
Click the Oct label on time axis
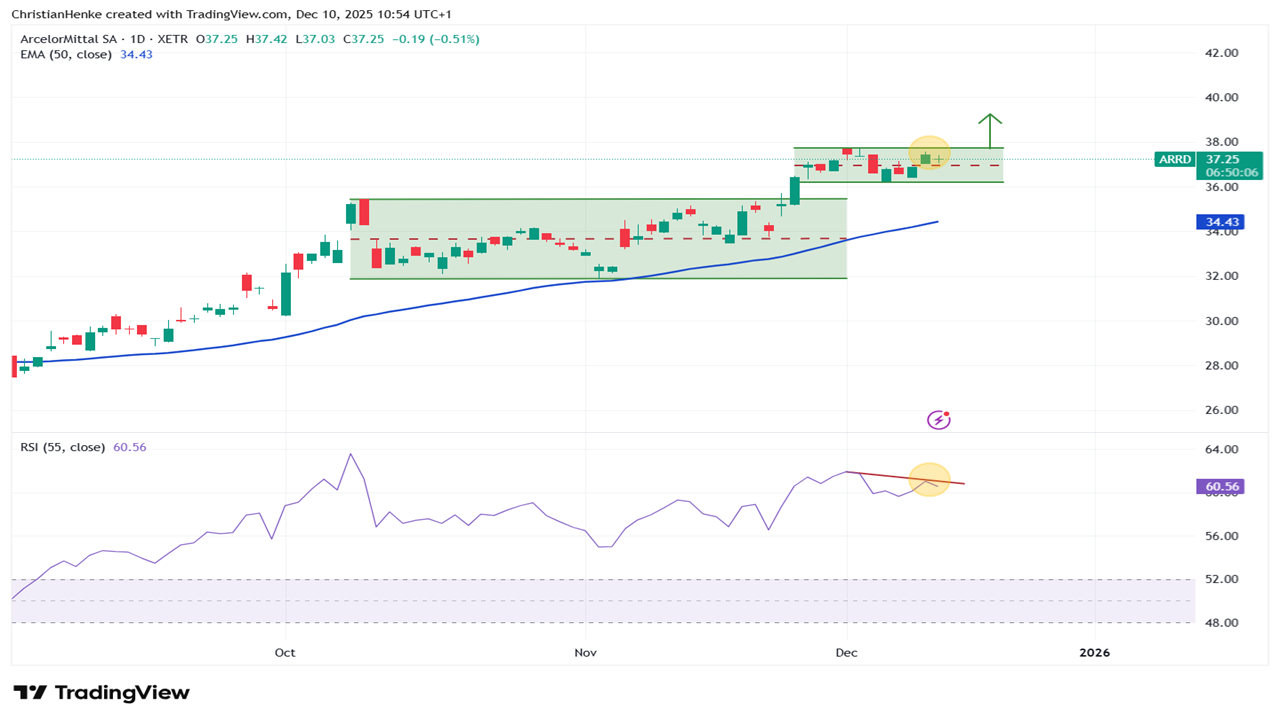285,653
